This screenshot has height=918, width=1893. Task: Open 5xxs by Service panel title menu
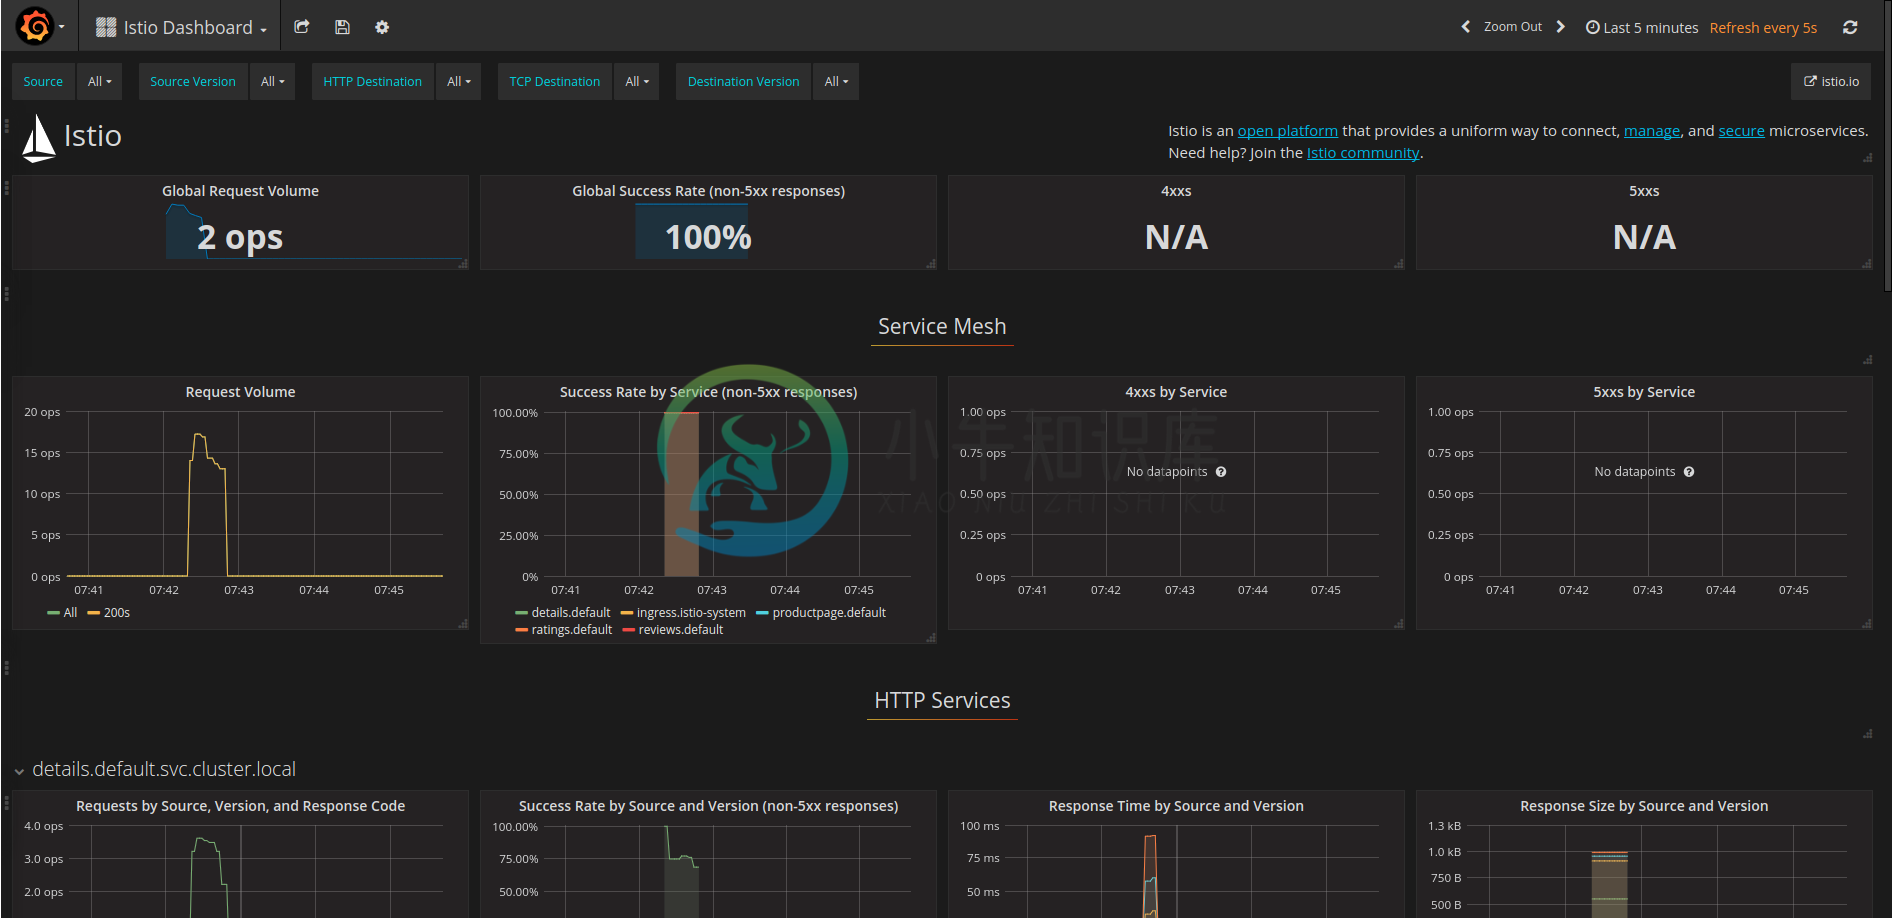[x=1644, y=392]
